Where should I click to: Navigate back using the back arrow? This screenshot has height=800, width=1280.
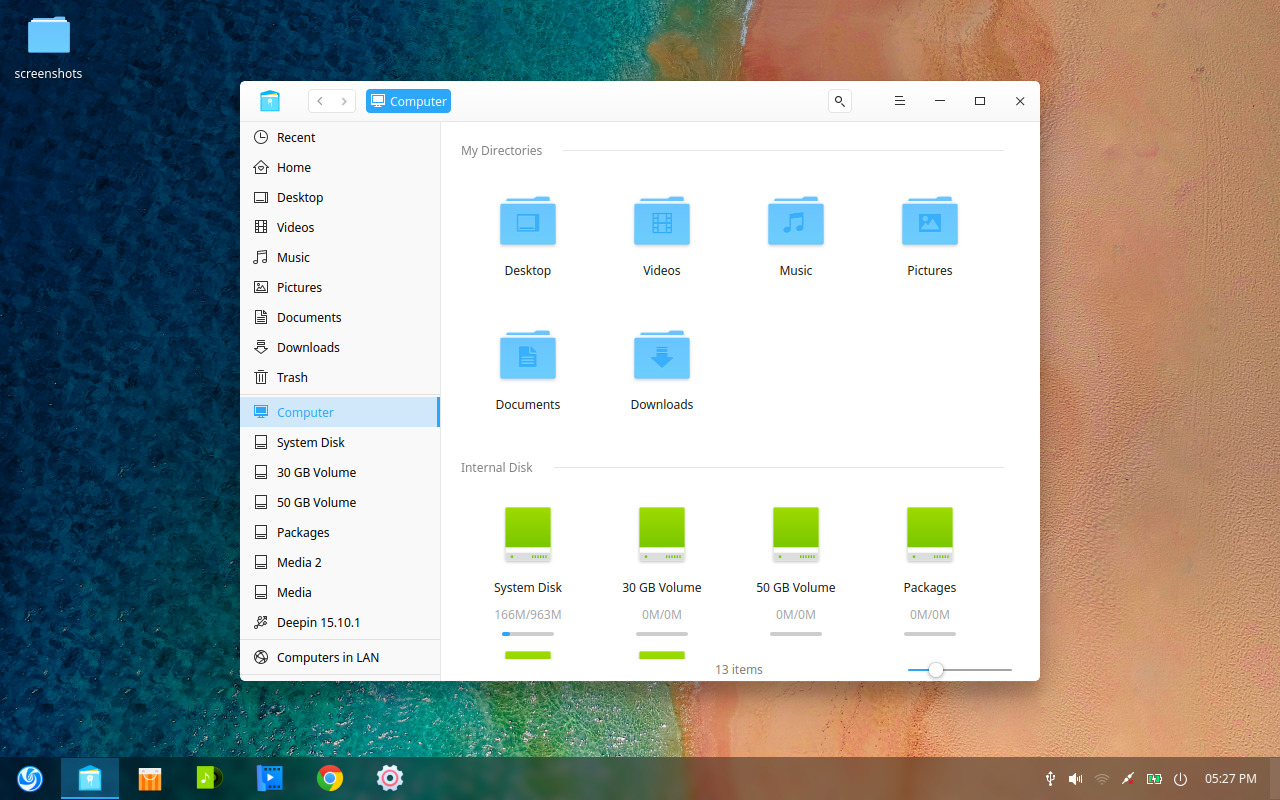coord(318,100)
